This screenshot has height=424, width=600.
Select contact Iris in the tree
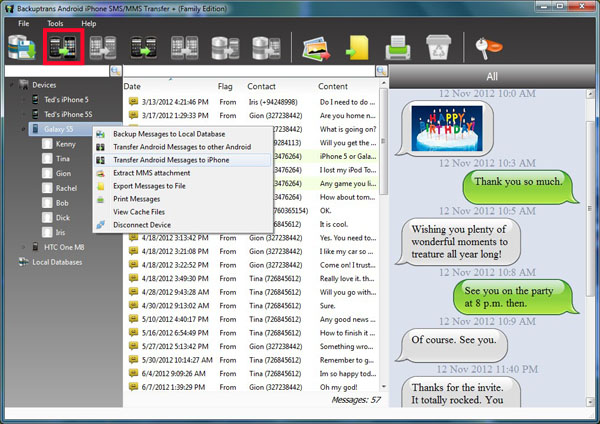60,232
